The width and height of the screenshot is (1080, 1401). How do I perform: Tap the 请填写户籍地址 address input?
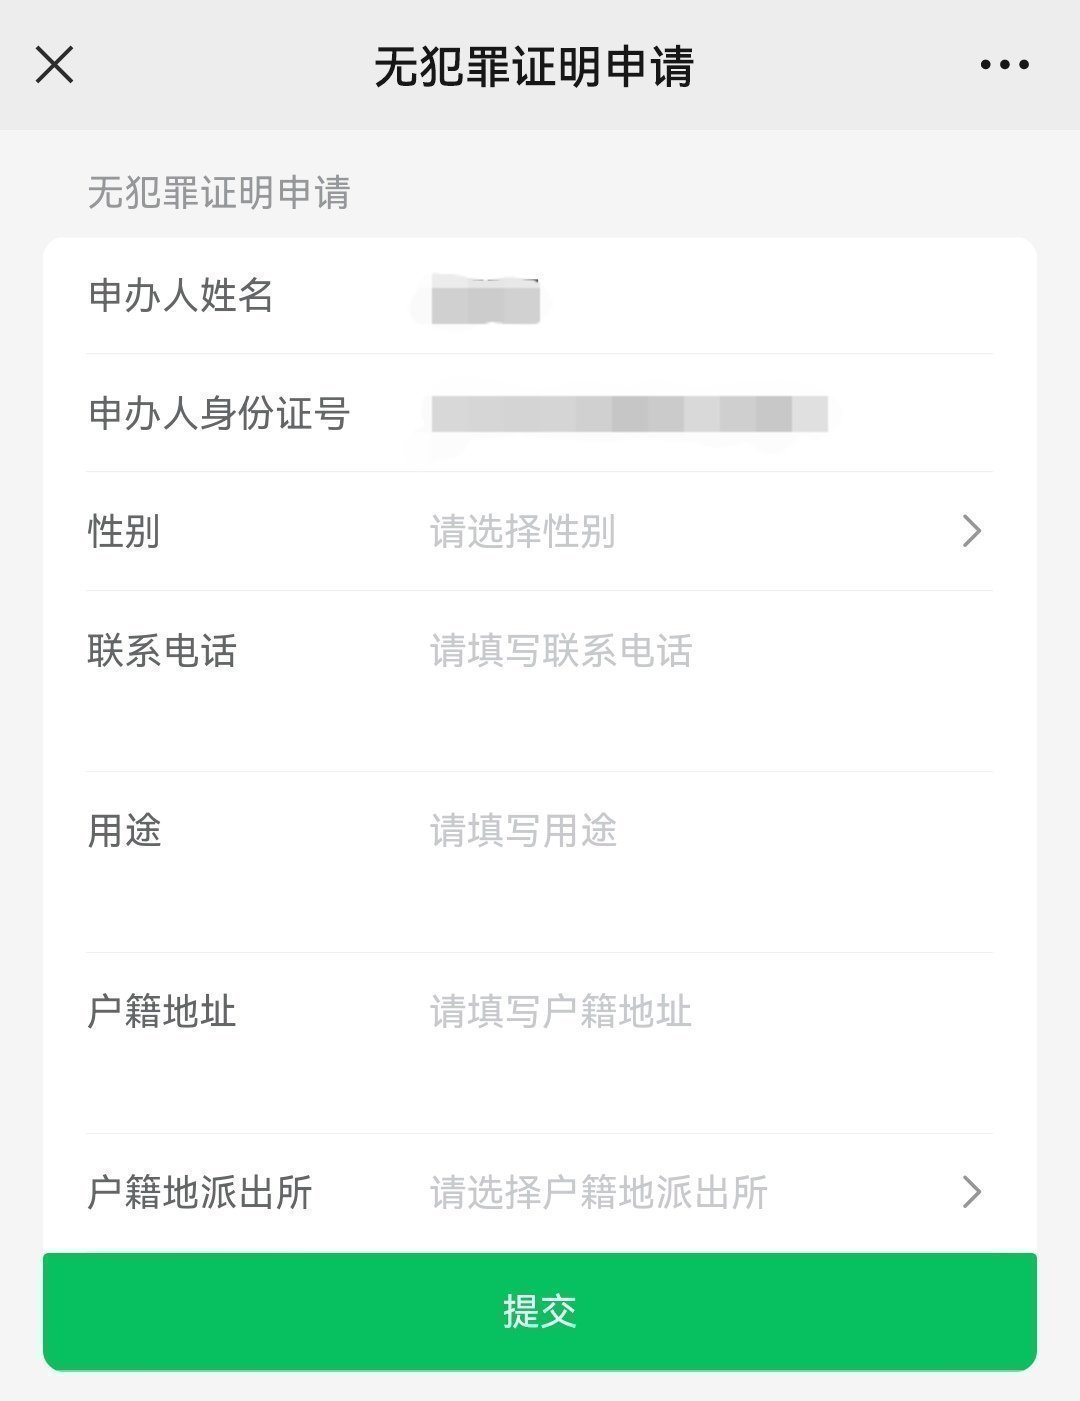pos(561,1012)
